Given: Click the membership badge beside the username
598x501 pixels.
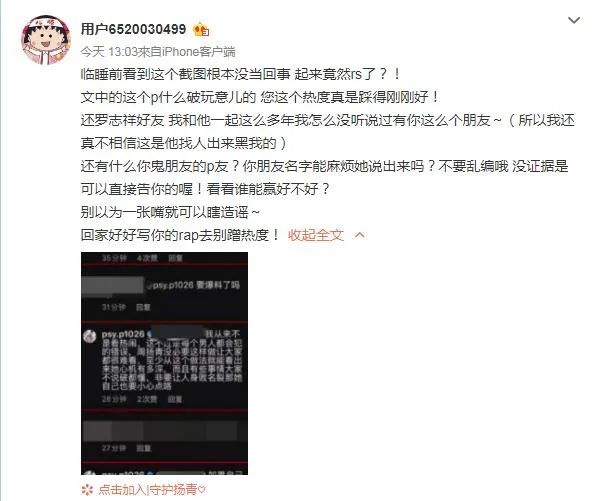Looking at the screenshot, I should [x=201, y=29].
